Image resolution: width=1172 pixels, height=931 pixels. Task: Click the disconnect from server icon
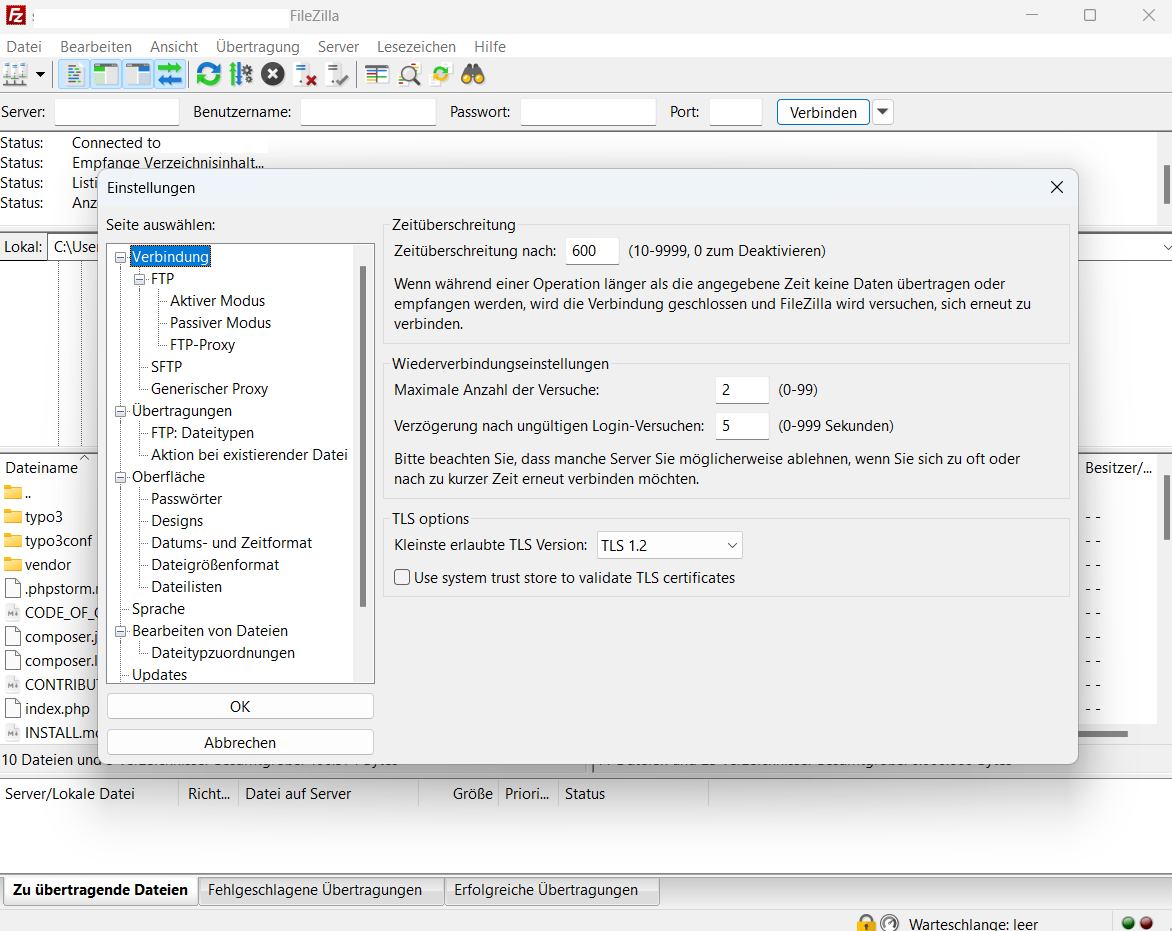tap(306, 75)
